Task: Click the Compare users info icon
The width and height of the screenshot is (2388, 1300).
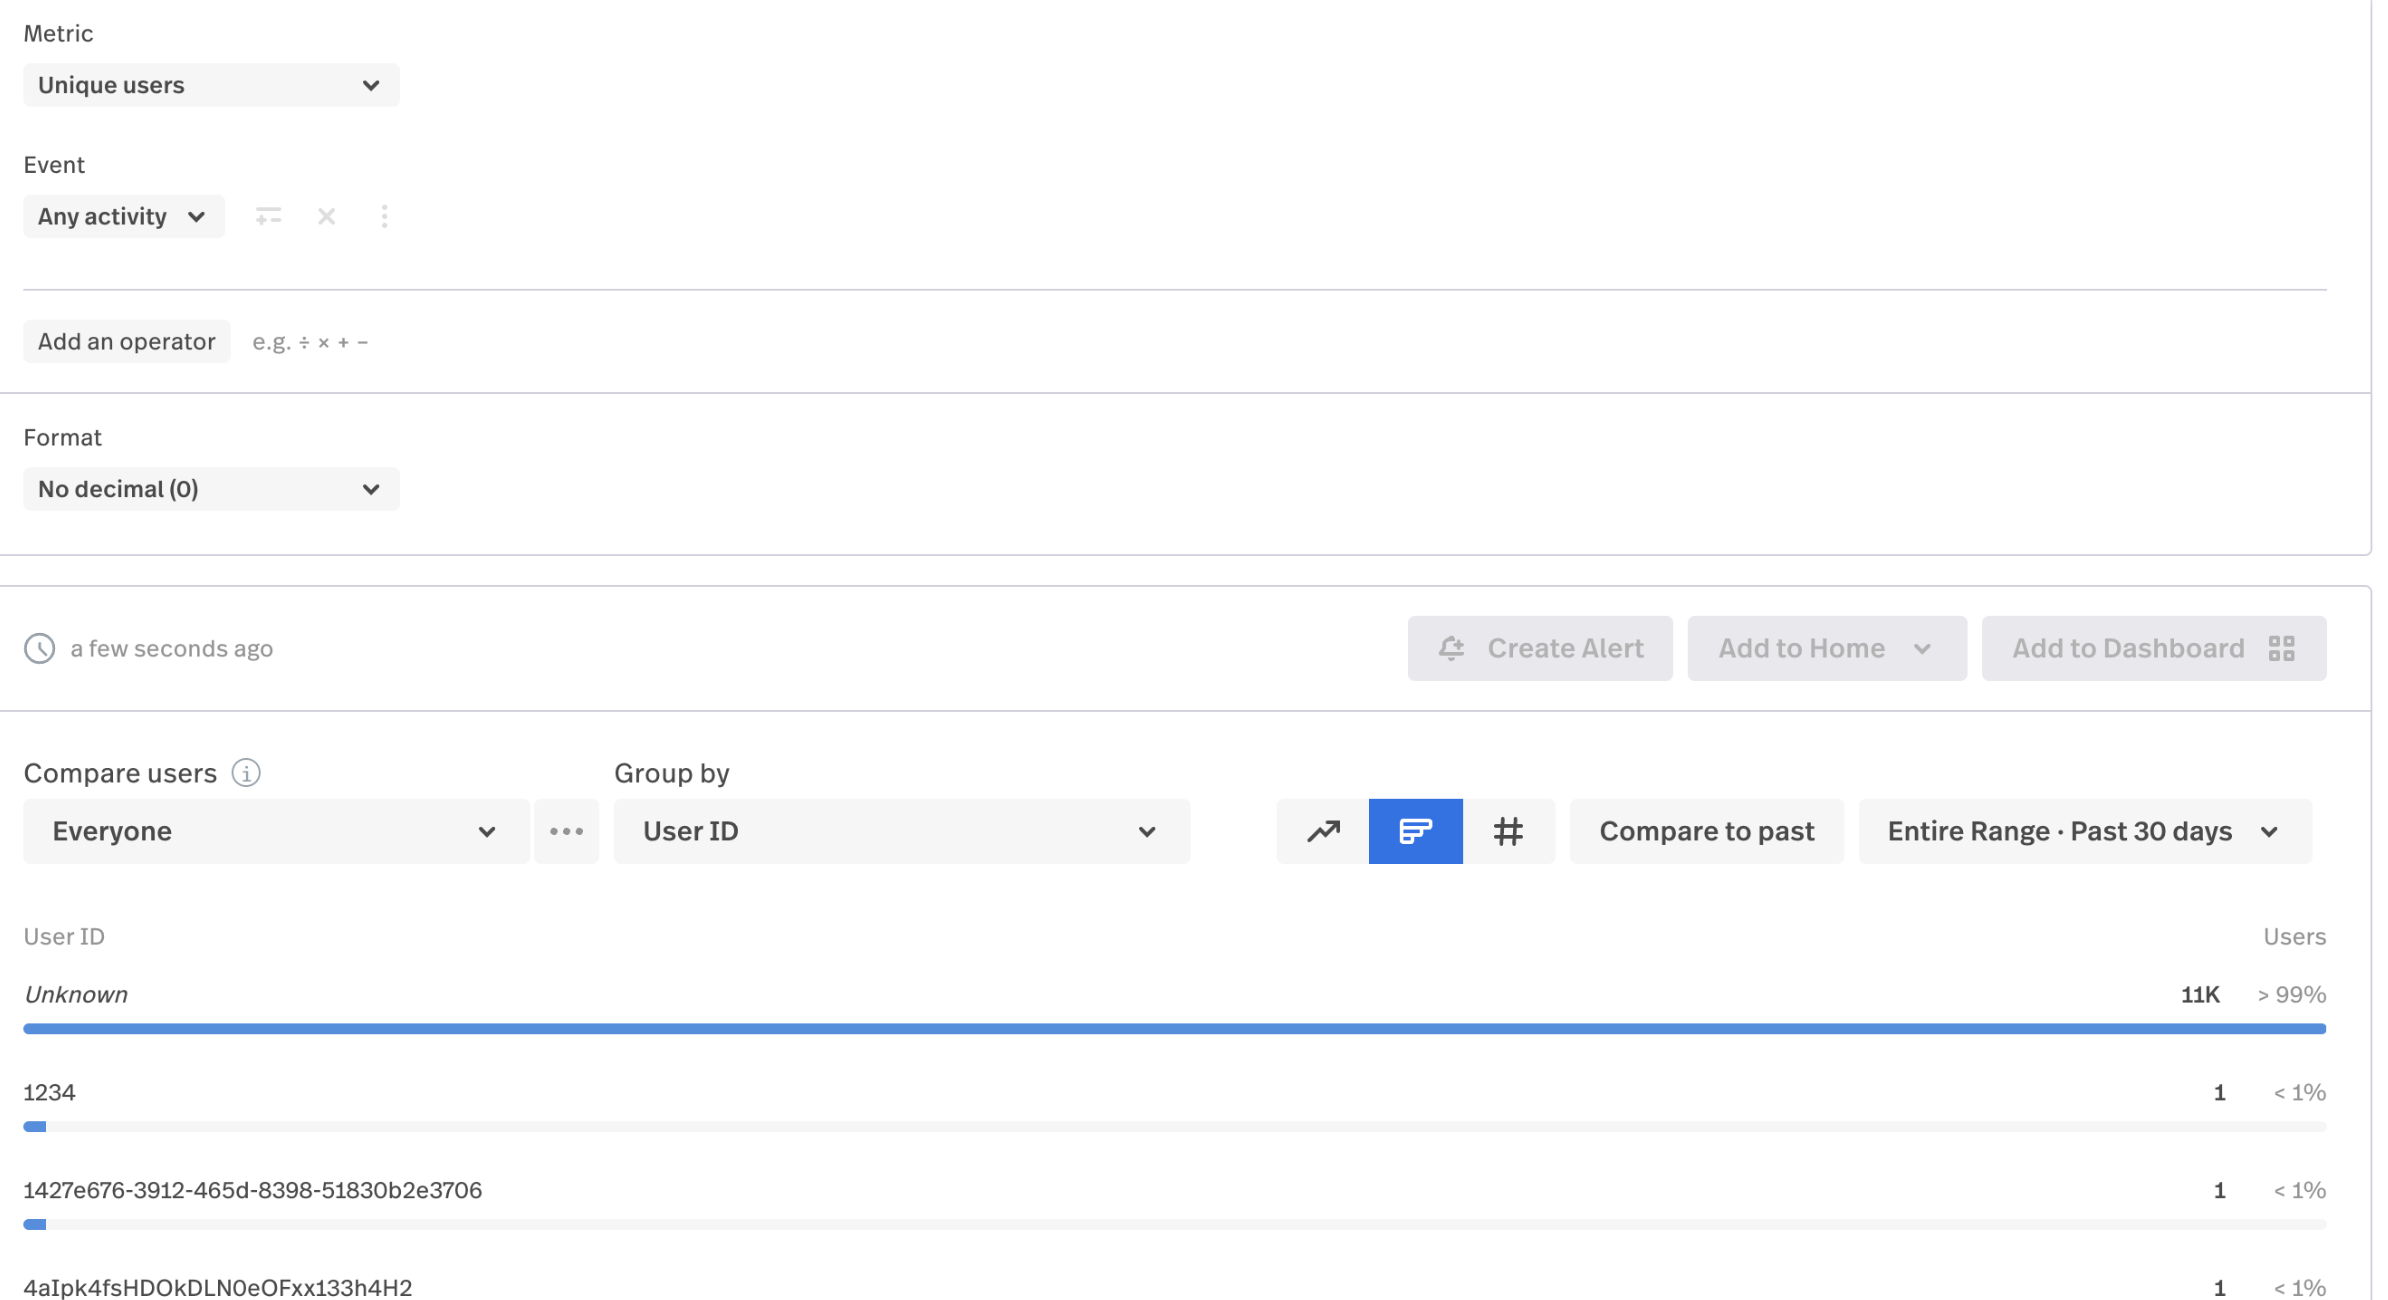Action: (x=246, y=773)
